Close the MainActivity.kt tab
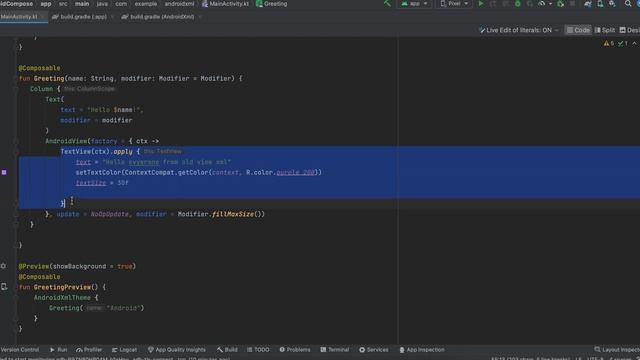640x360 pixels. 42,17
